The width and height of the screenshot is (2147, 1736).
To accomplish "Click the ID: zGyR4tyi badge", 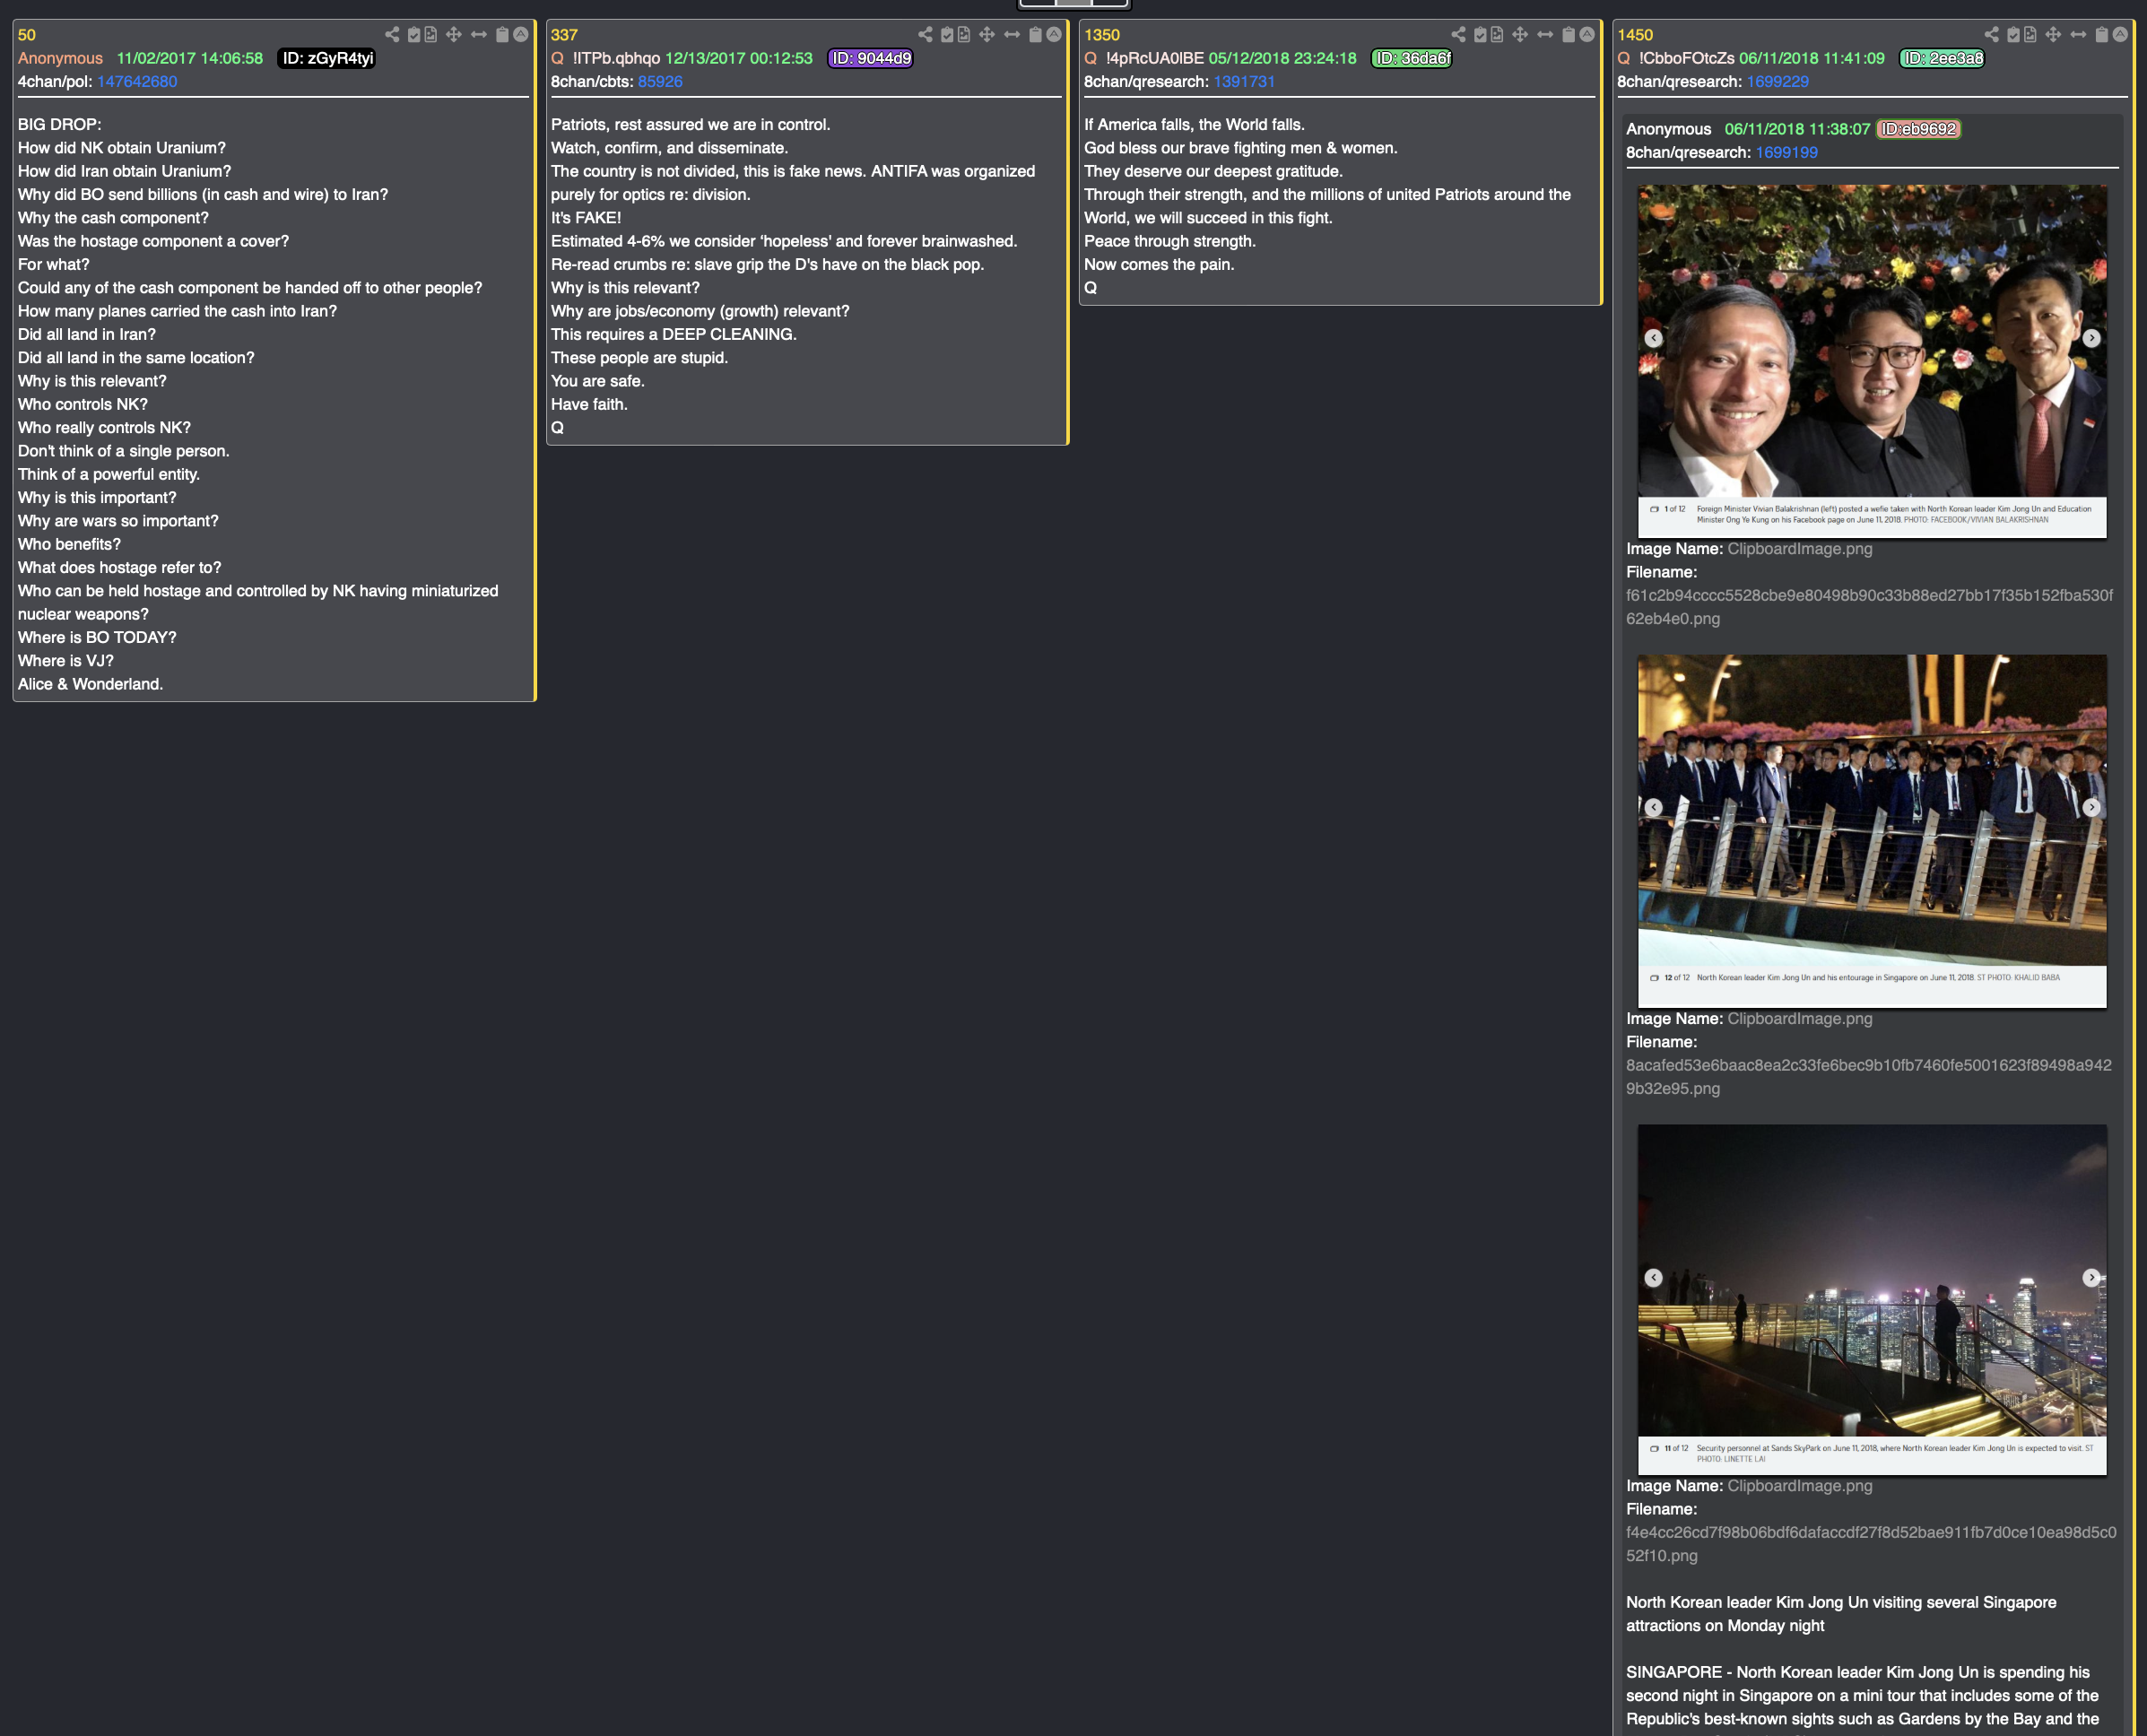I will point(327,58).
